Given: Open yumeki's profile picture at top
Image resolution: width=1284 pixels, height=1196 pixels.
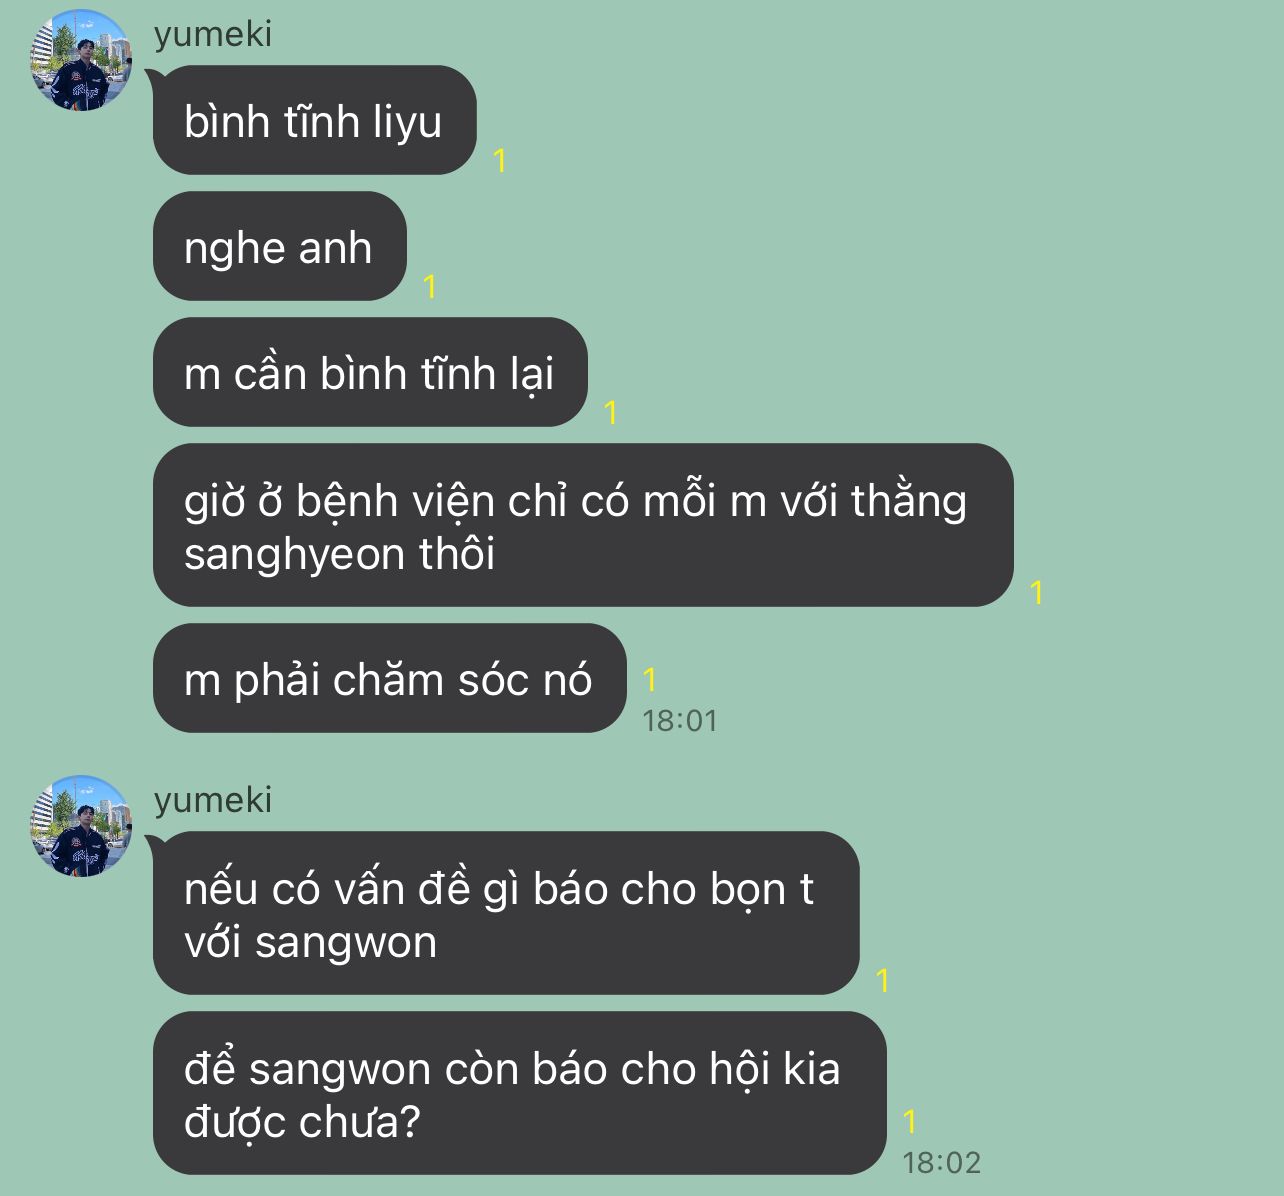Looking at the screenshot, I should point(81,60).
